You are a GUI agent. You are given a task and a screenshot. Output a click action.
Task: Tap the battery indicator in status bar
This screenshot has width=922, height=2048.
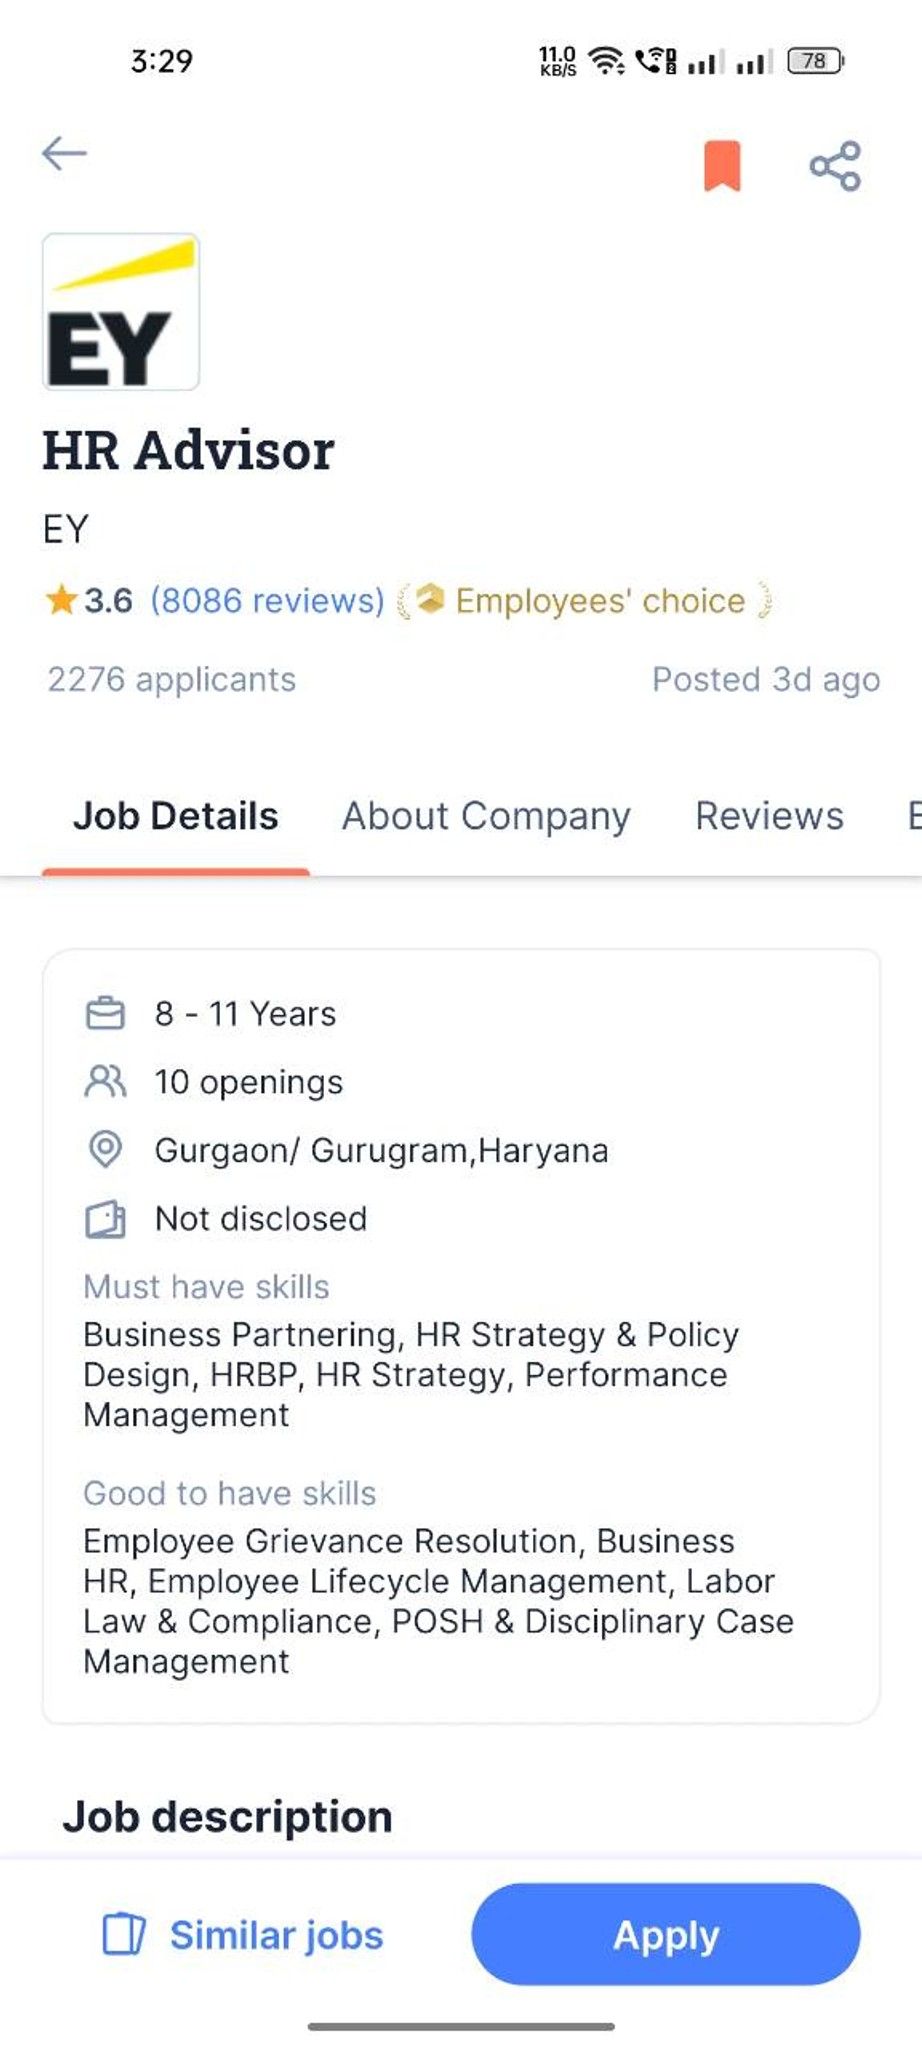point(816,61)
